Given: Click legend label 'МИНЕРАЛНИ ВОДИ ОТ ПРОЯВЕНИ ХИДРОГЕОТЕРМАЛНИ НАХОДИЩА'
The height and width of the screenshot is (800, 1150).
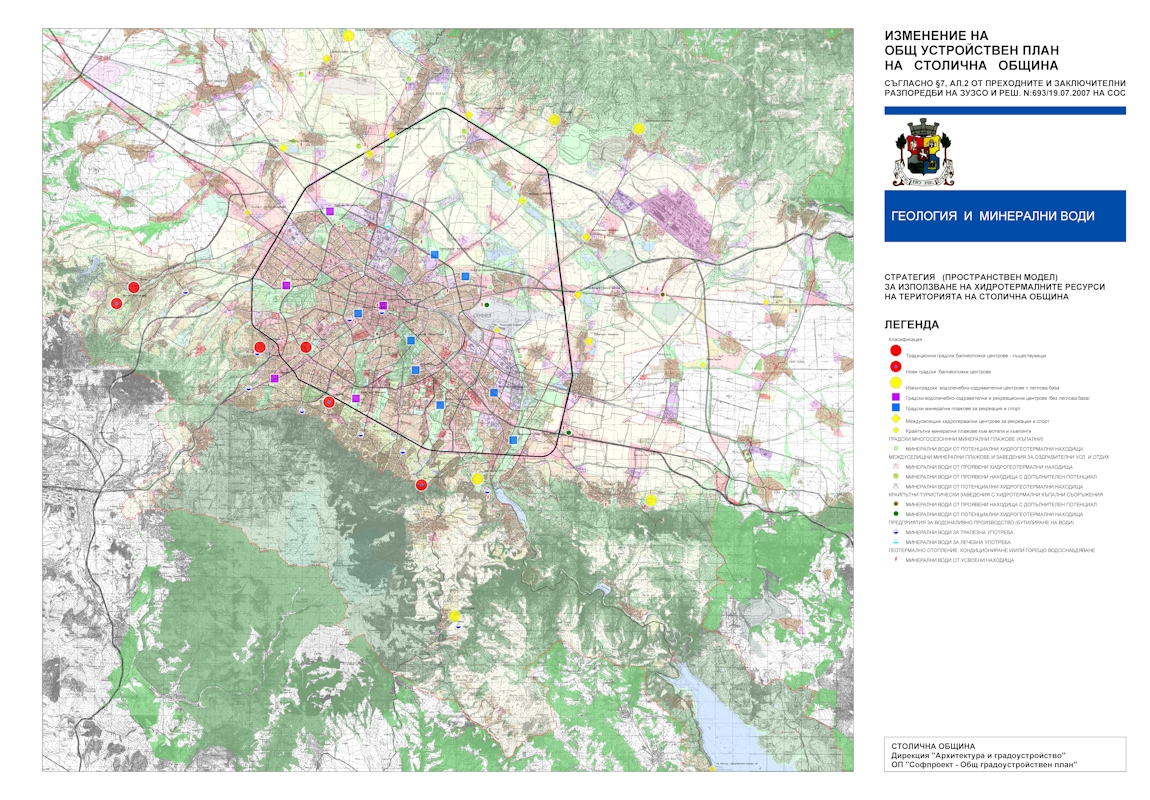Looking at the screenshot, I should [x=989, y=467].
